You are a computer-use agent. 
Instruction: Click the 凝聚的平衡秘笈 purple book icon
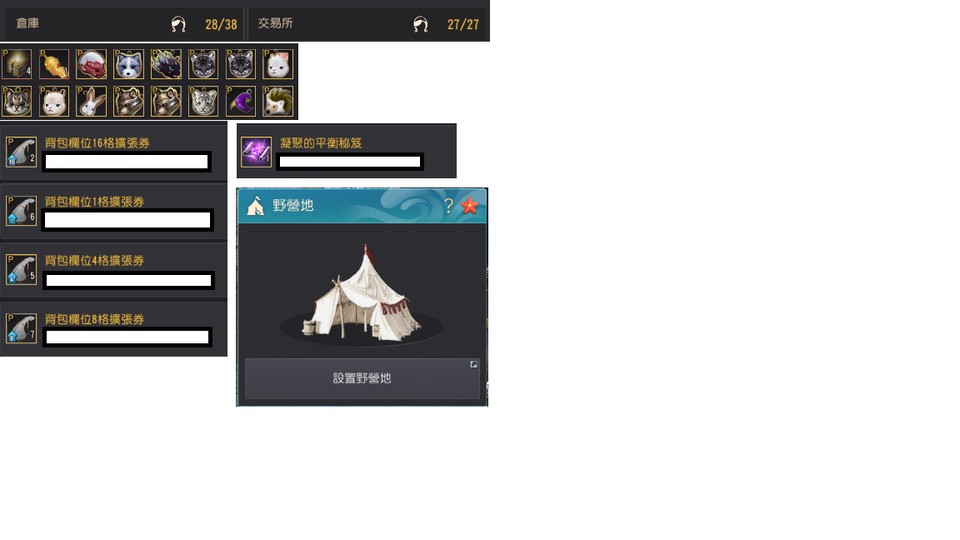[256, 152]
